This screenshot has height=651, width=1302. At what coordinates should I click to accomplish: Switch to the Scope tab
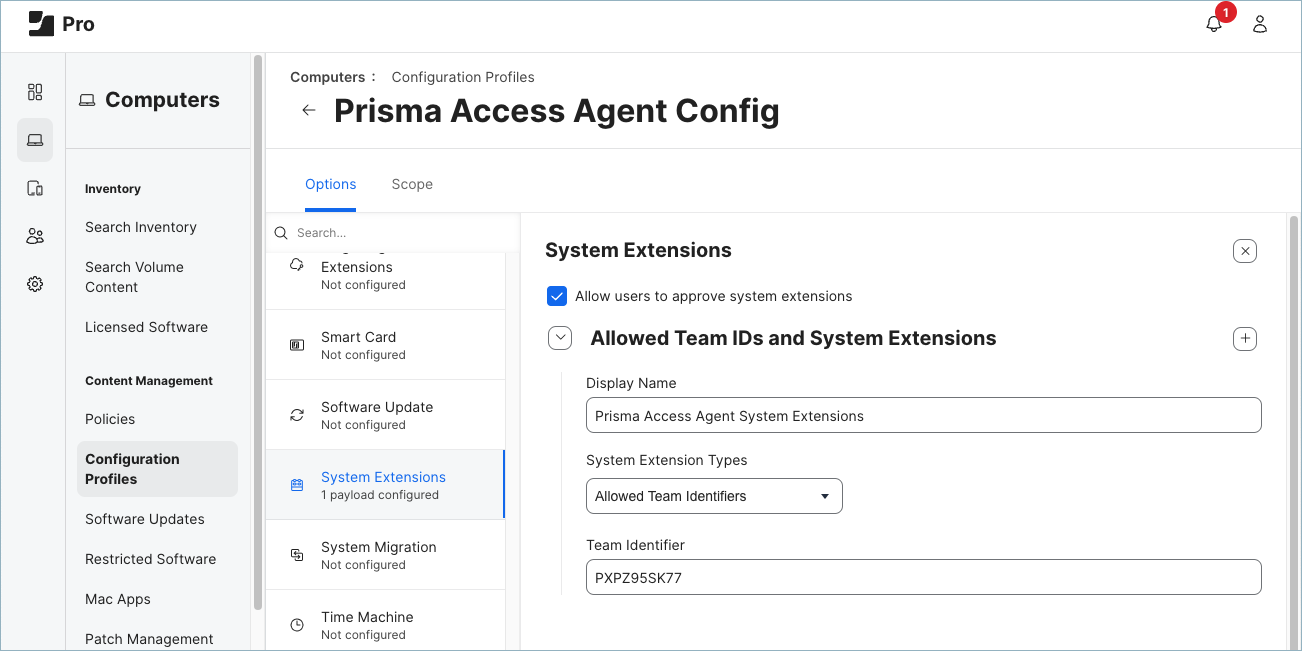point(412,184)
